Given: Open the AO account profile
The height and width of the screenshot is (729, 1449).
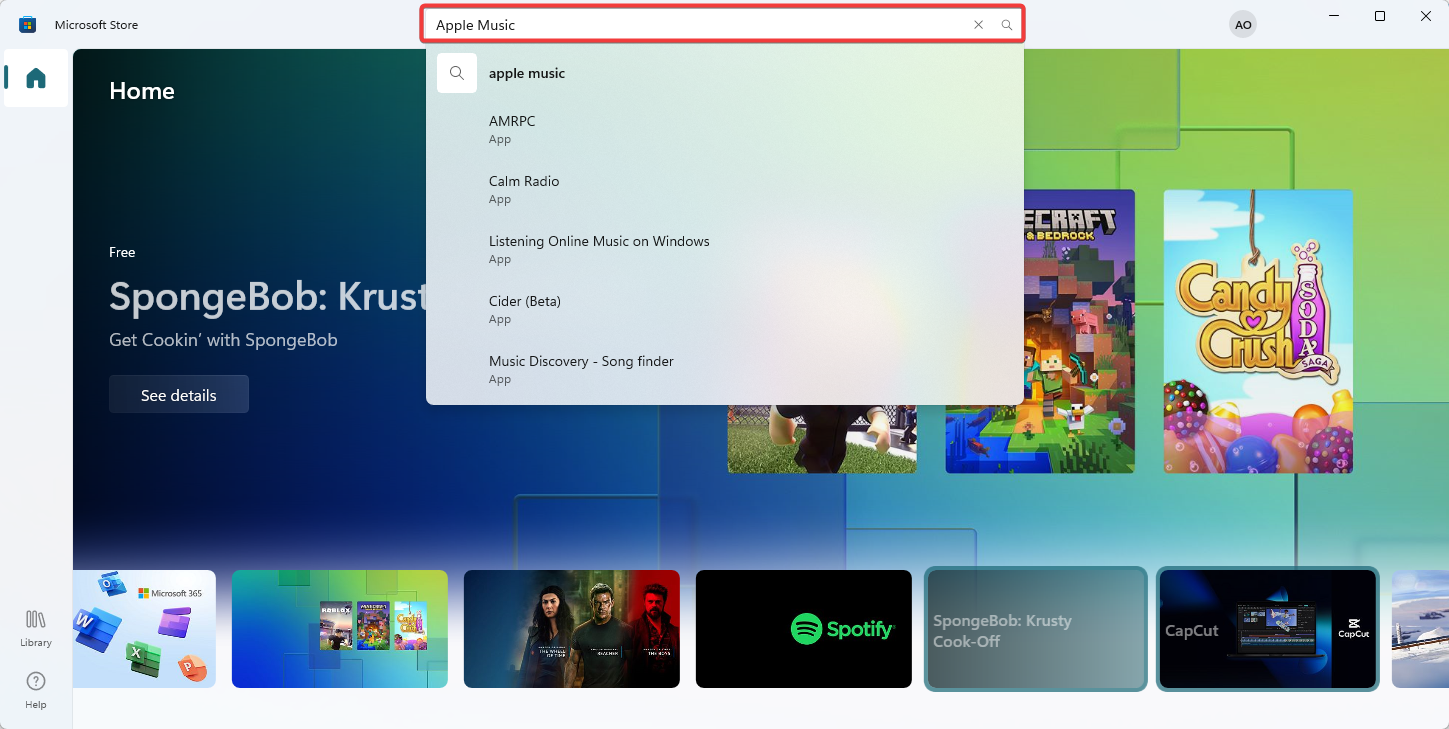Looking at the screenshot, I should tap(1243, 25).
